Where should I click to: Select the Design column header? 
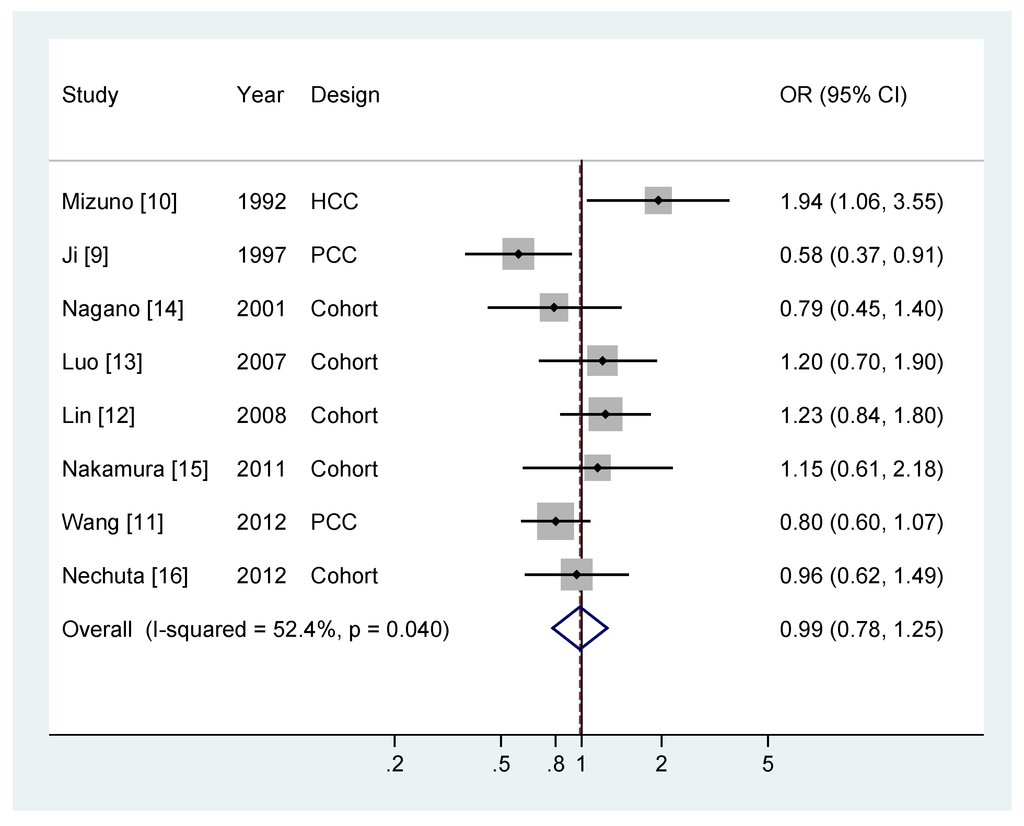345,95
